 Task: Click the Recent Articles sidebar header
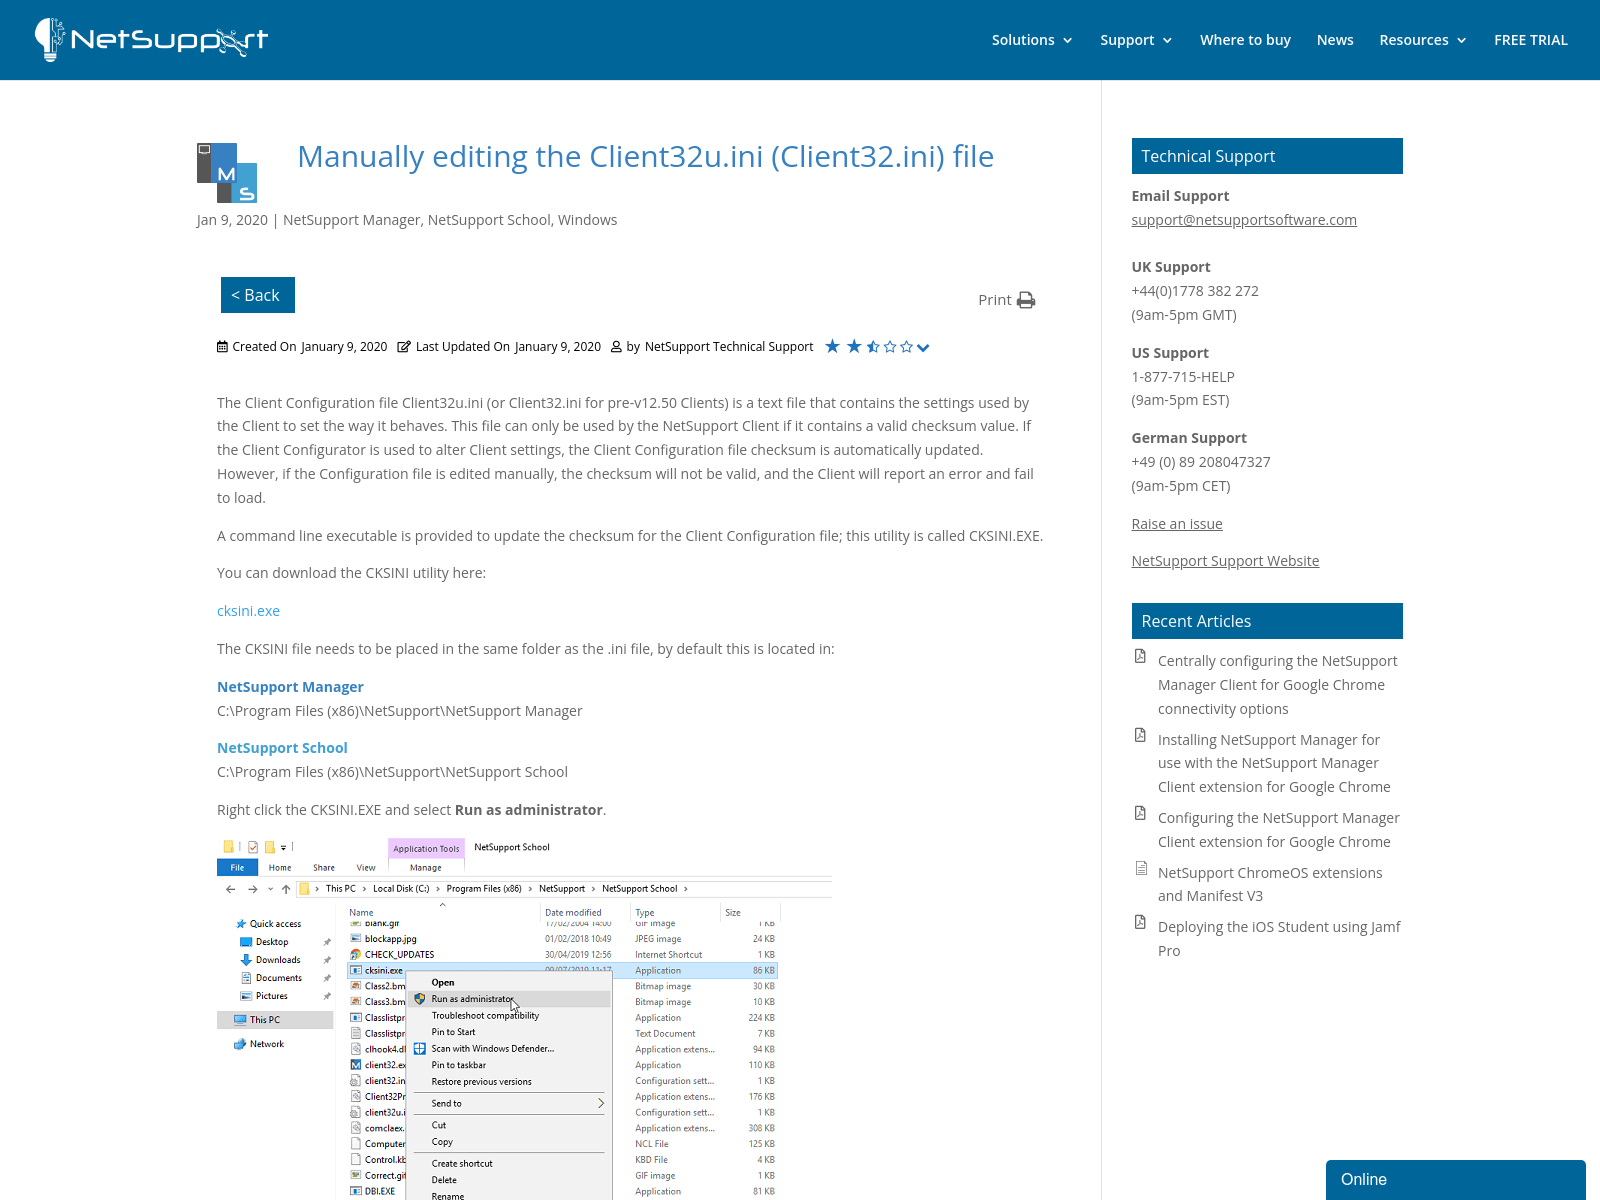(x=1267, y=621)
